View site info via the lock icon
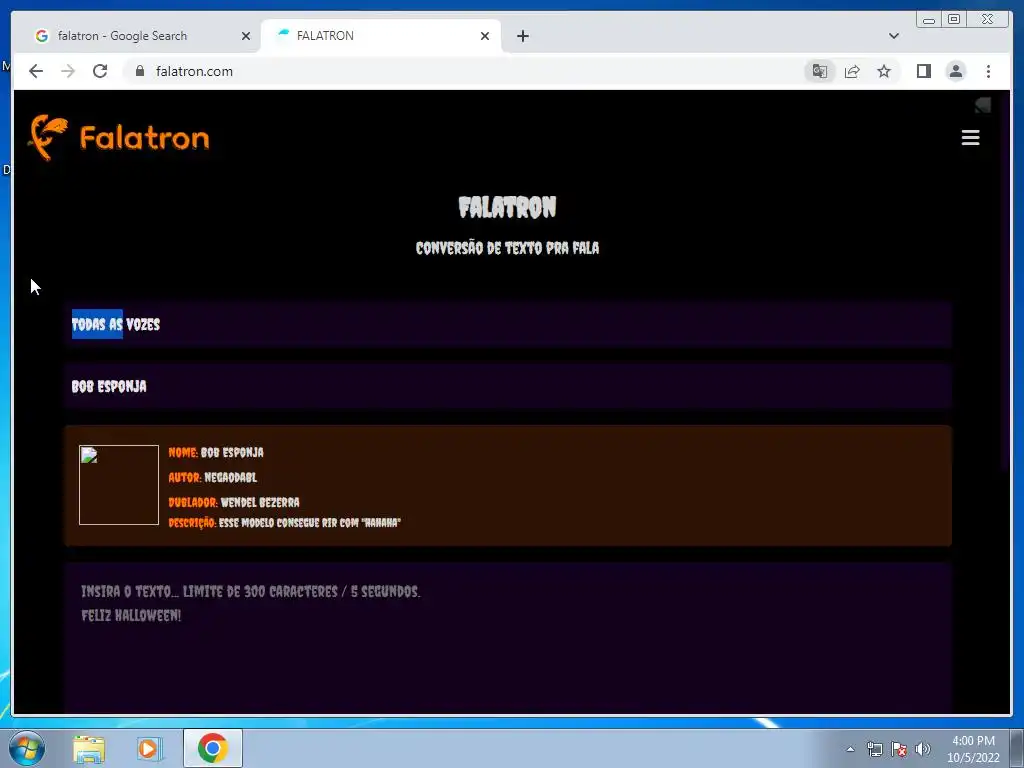Image resolution: width=1024 pixels, height=768 pixels. [140, 71]
